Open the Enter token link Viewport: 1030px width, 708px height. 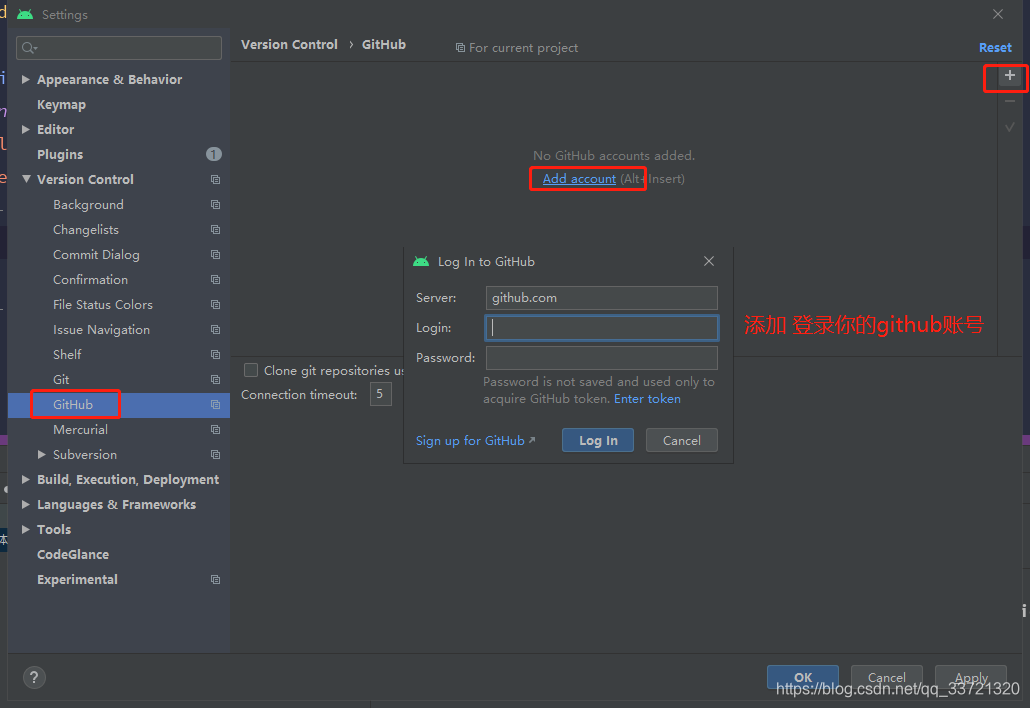(647, 398)
